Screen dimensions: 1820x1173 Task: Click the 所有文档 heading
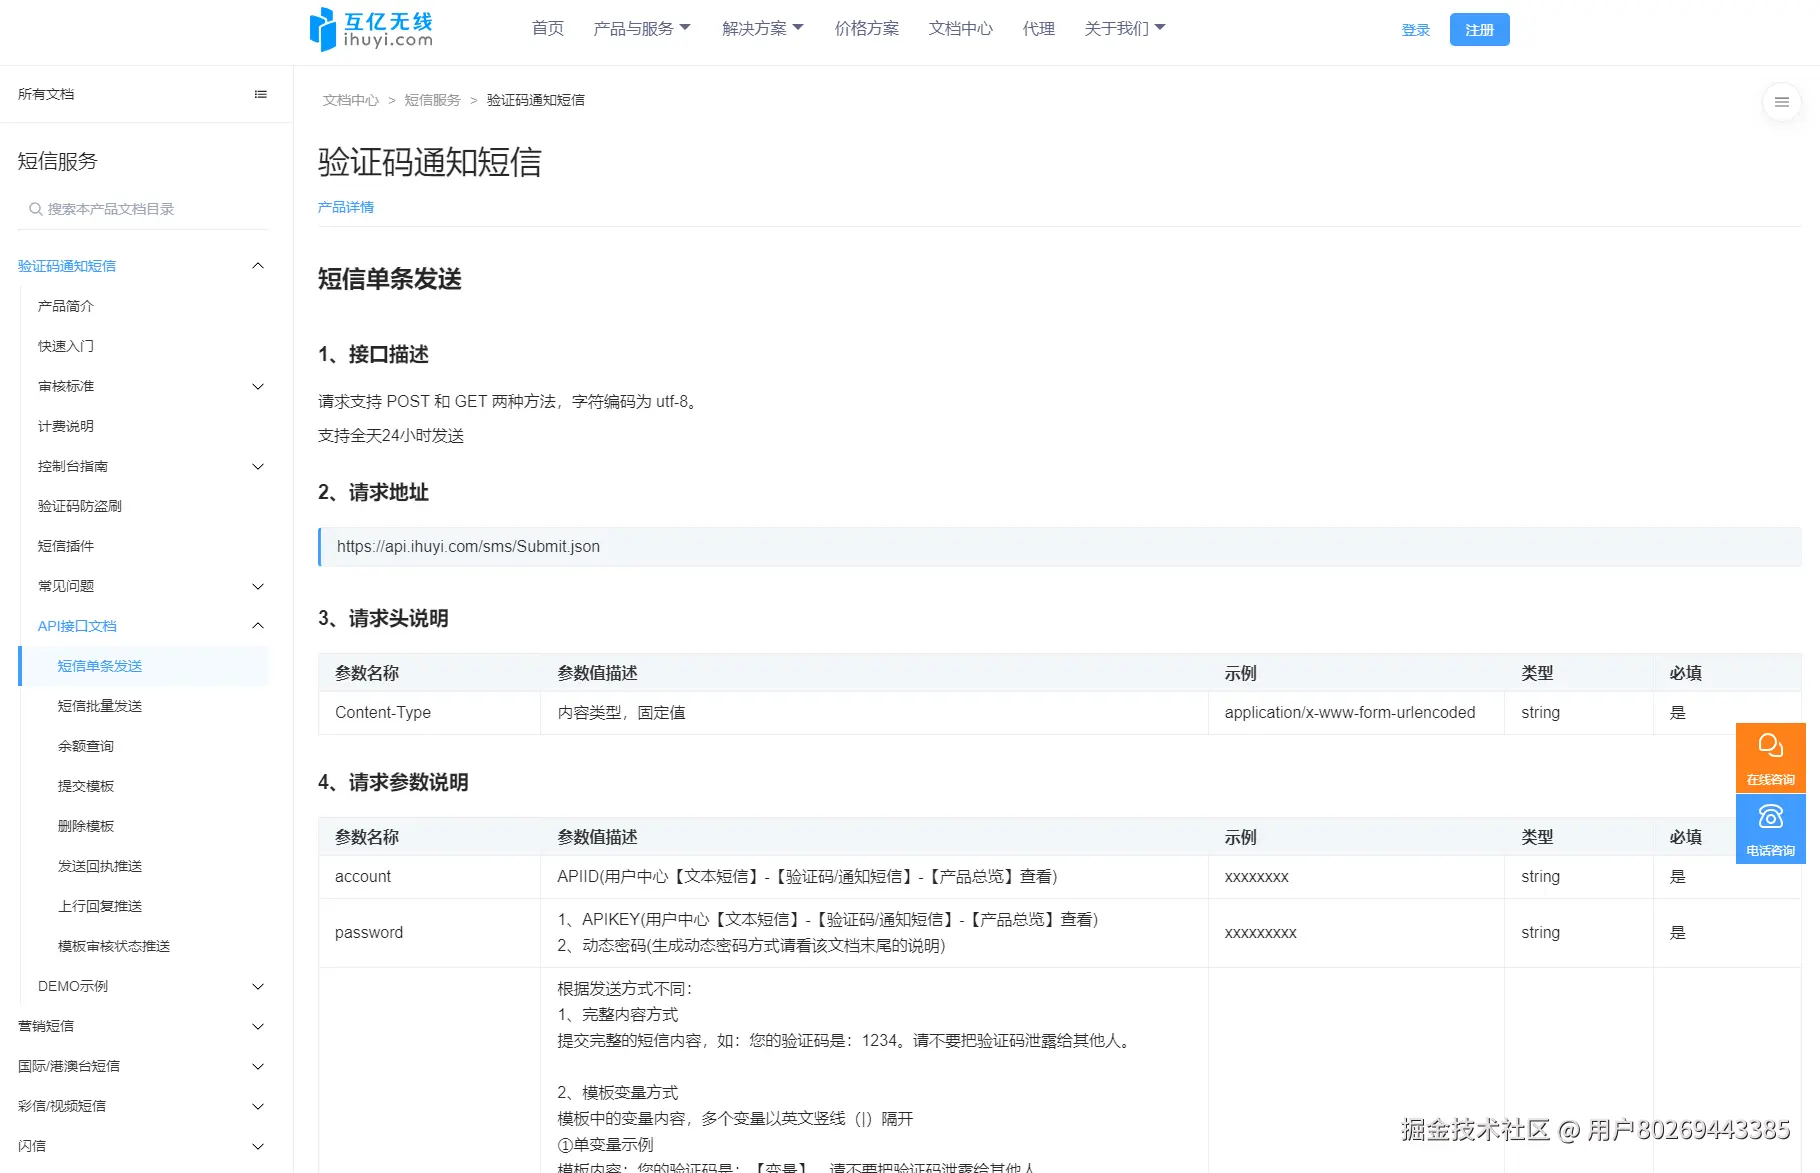[x=45, y=94]
